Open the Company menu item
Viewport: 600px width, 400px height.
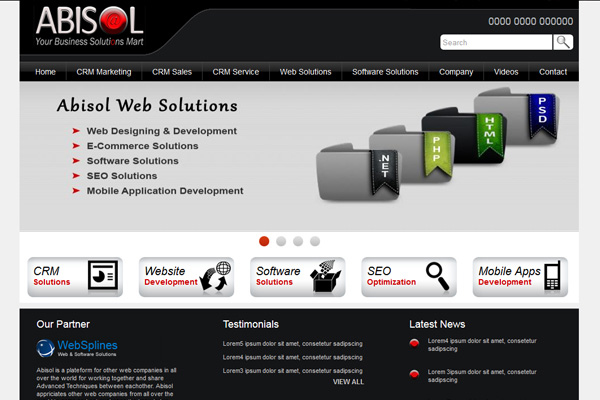coord(456,72)
